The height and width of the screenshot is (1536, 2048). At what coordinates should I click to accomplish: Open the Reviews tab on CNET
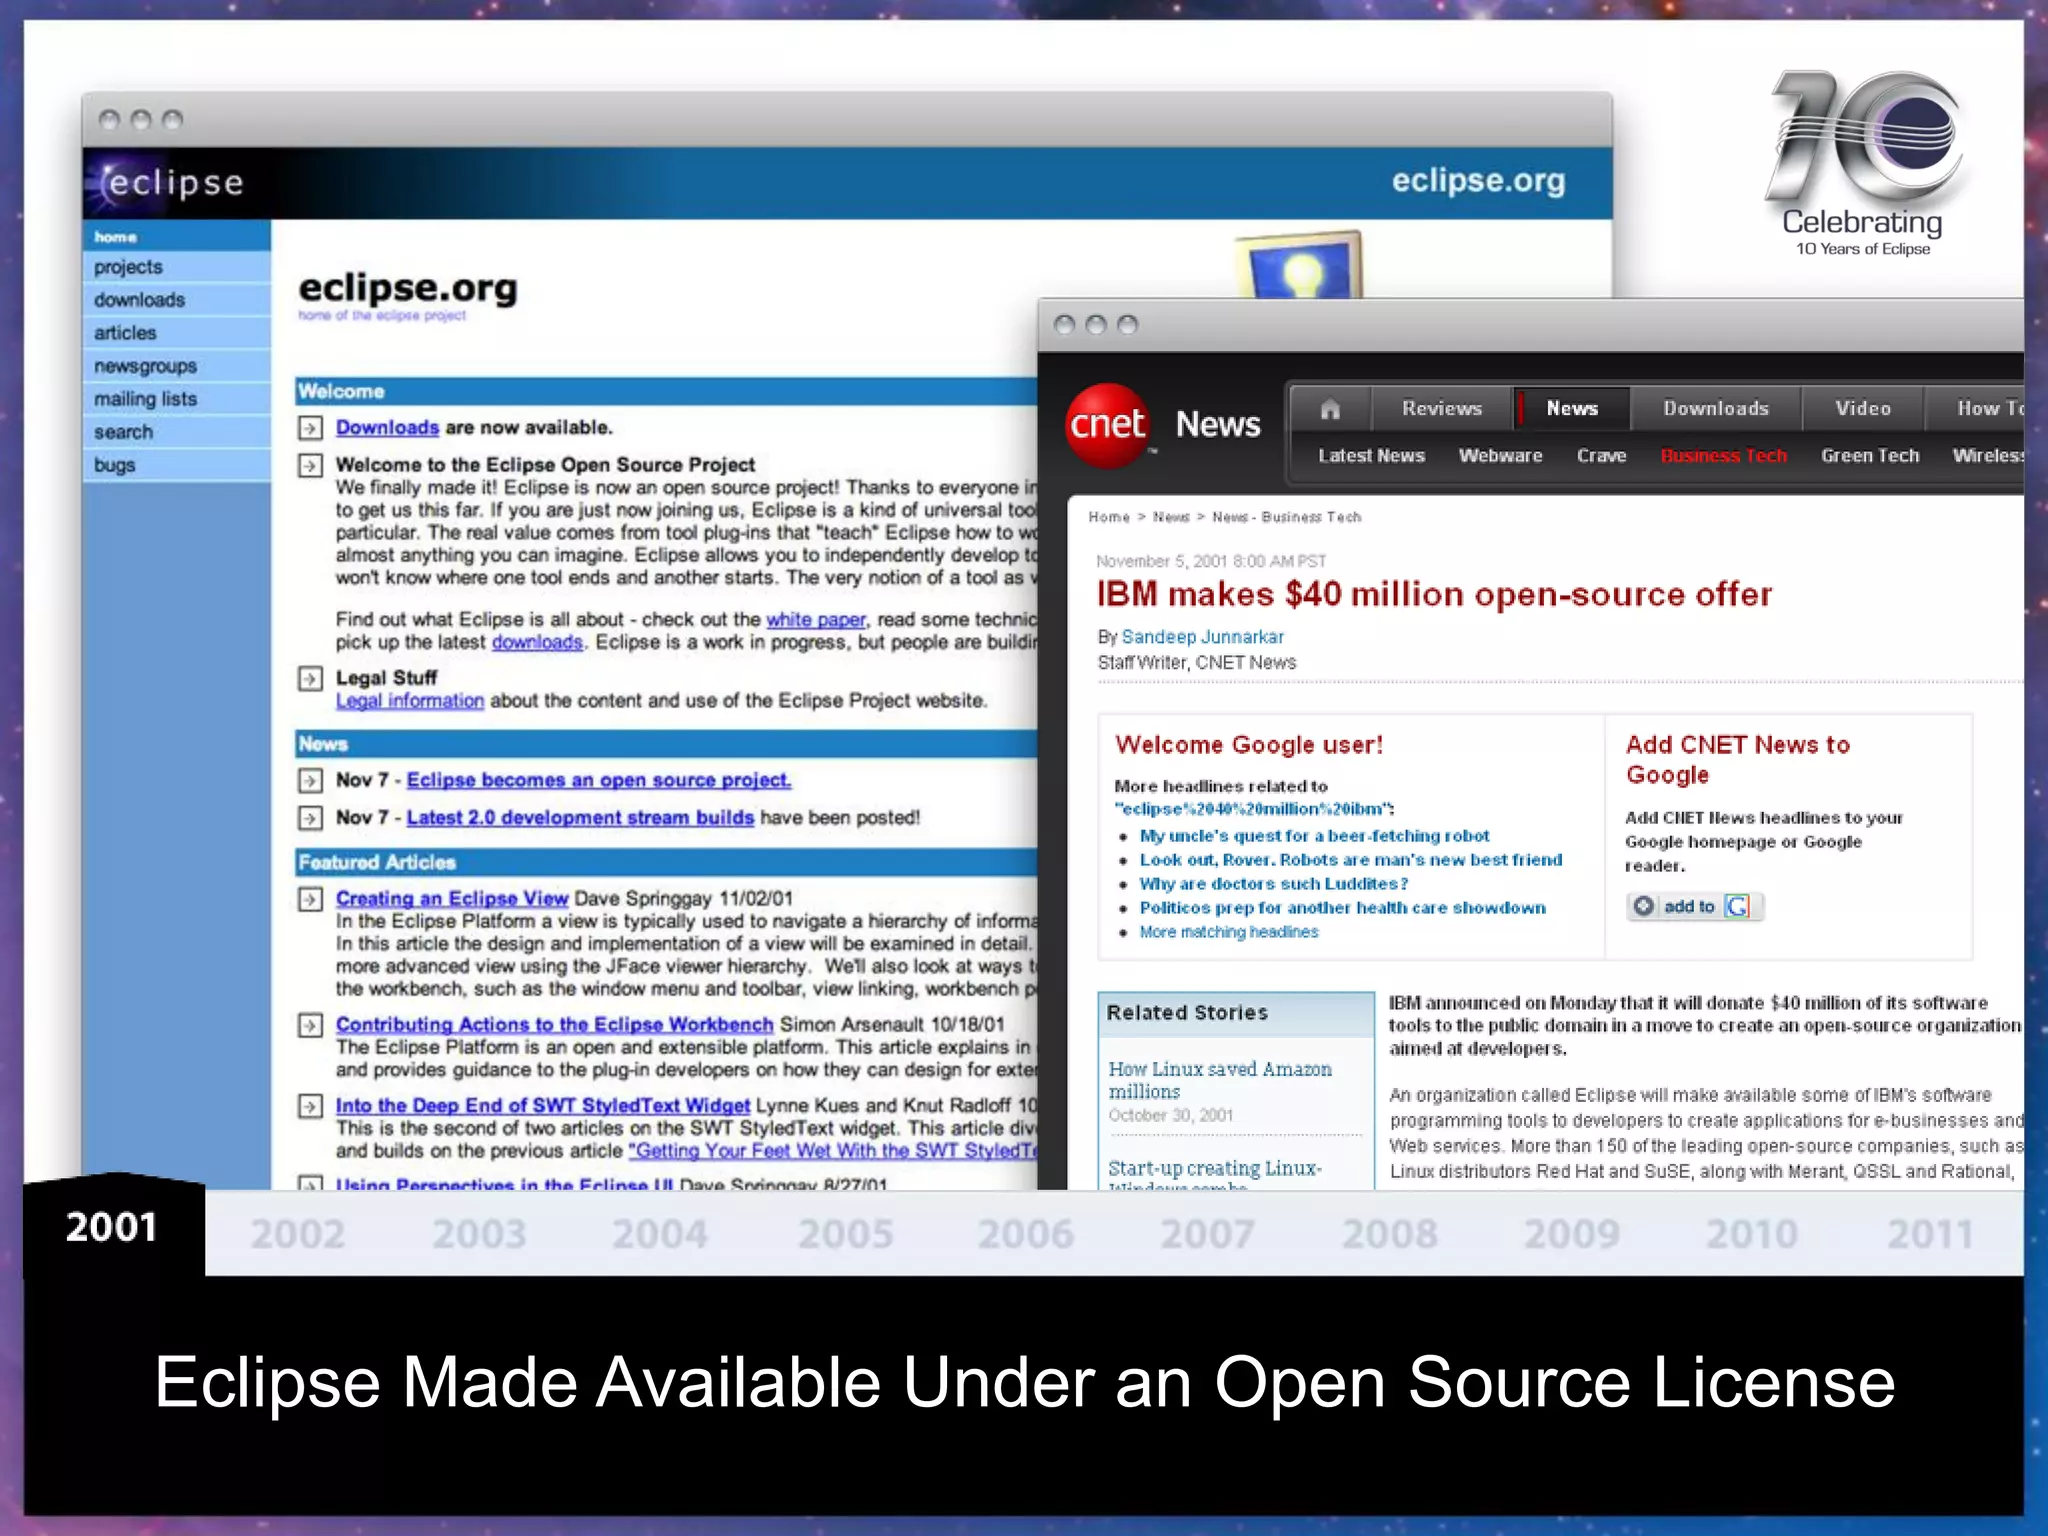(x=1441, y=409)
